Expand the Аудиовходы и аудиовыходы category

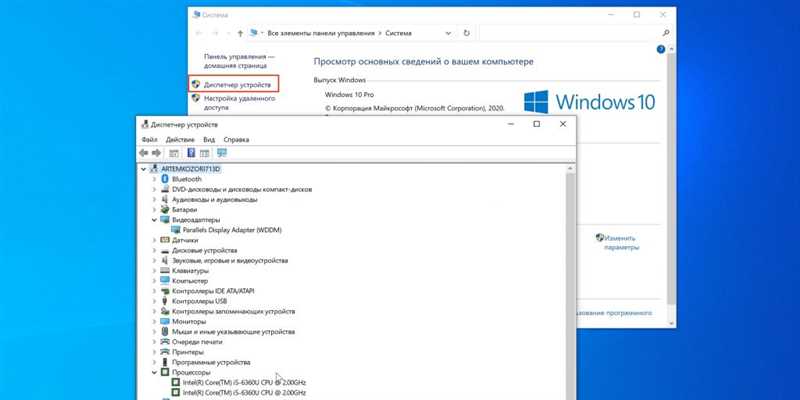pyautogui.click(x=154, y=199)
